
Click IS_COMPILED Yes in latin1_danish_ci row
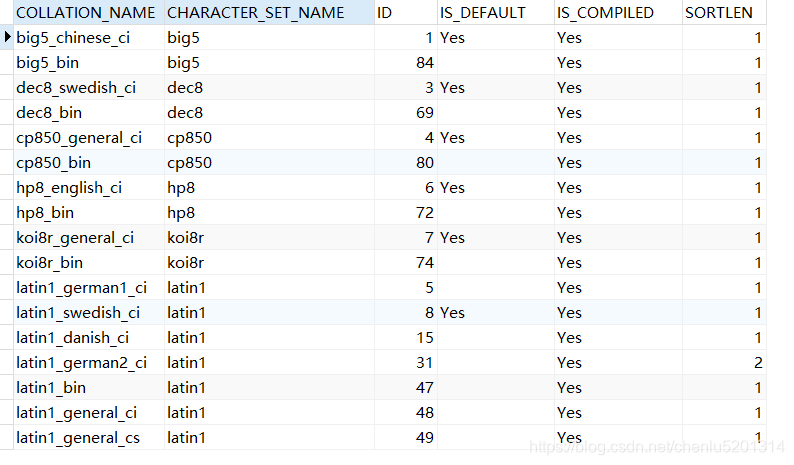[x=618, y=337]
